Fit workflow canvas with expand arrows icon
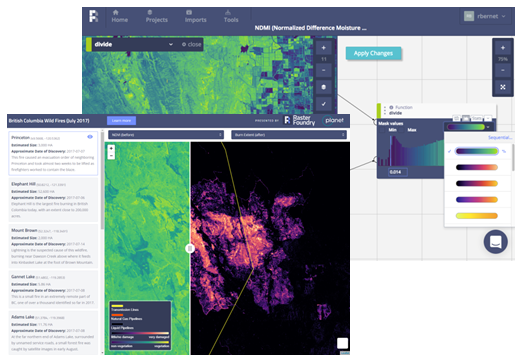The height and width of the screenshot is (362, 521). (x=503, y=87)
